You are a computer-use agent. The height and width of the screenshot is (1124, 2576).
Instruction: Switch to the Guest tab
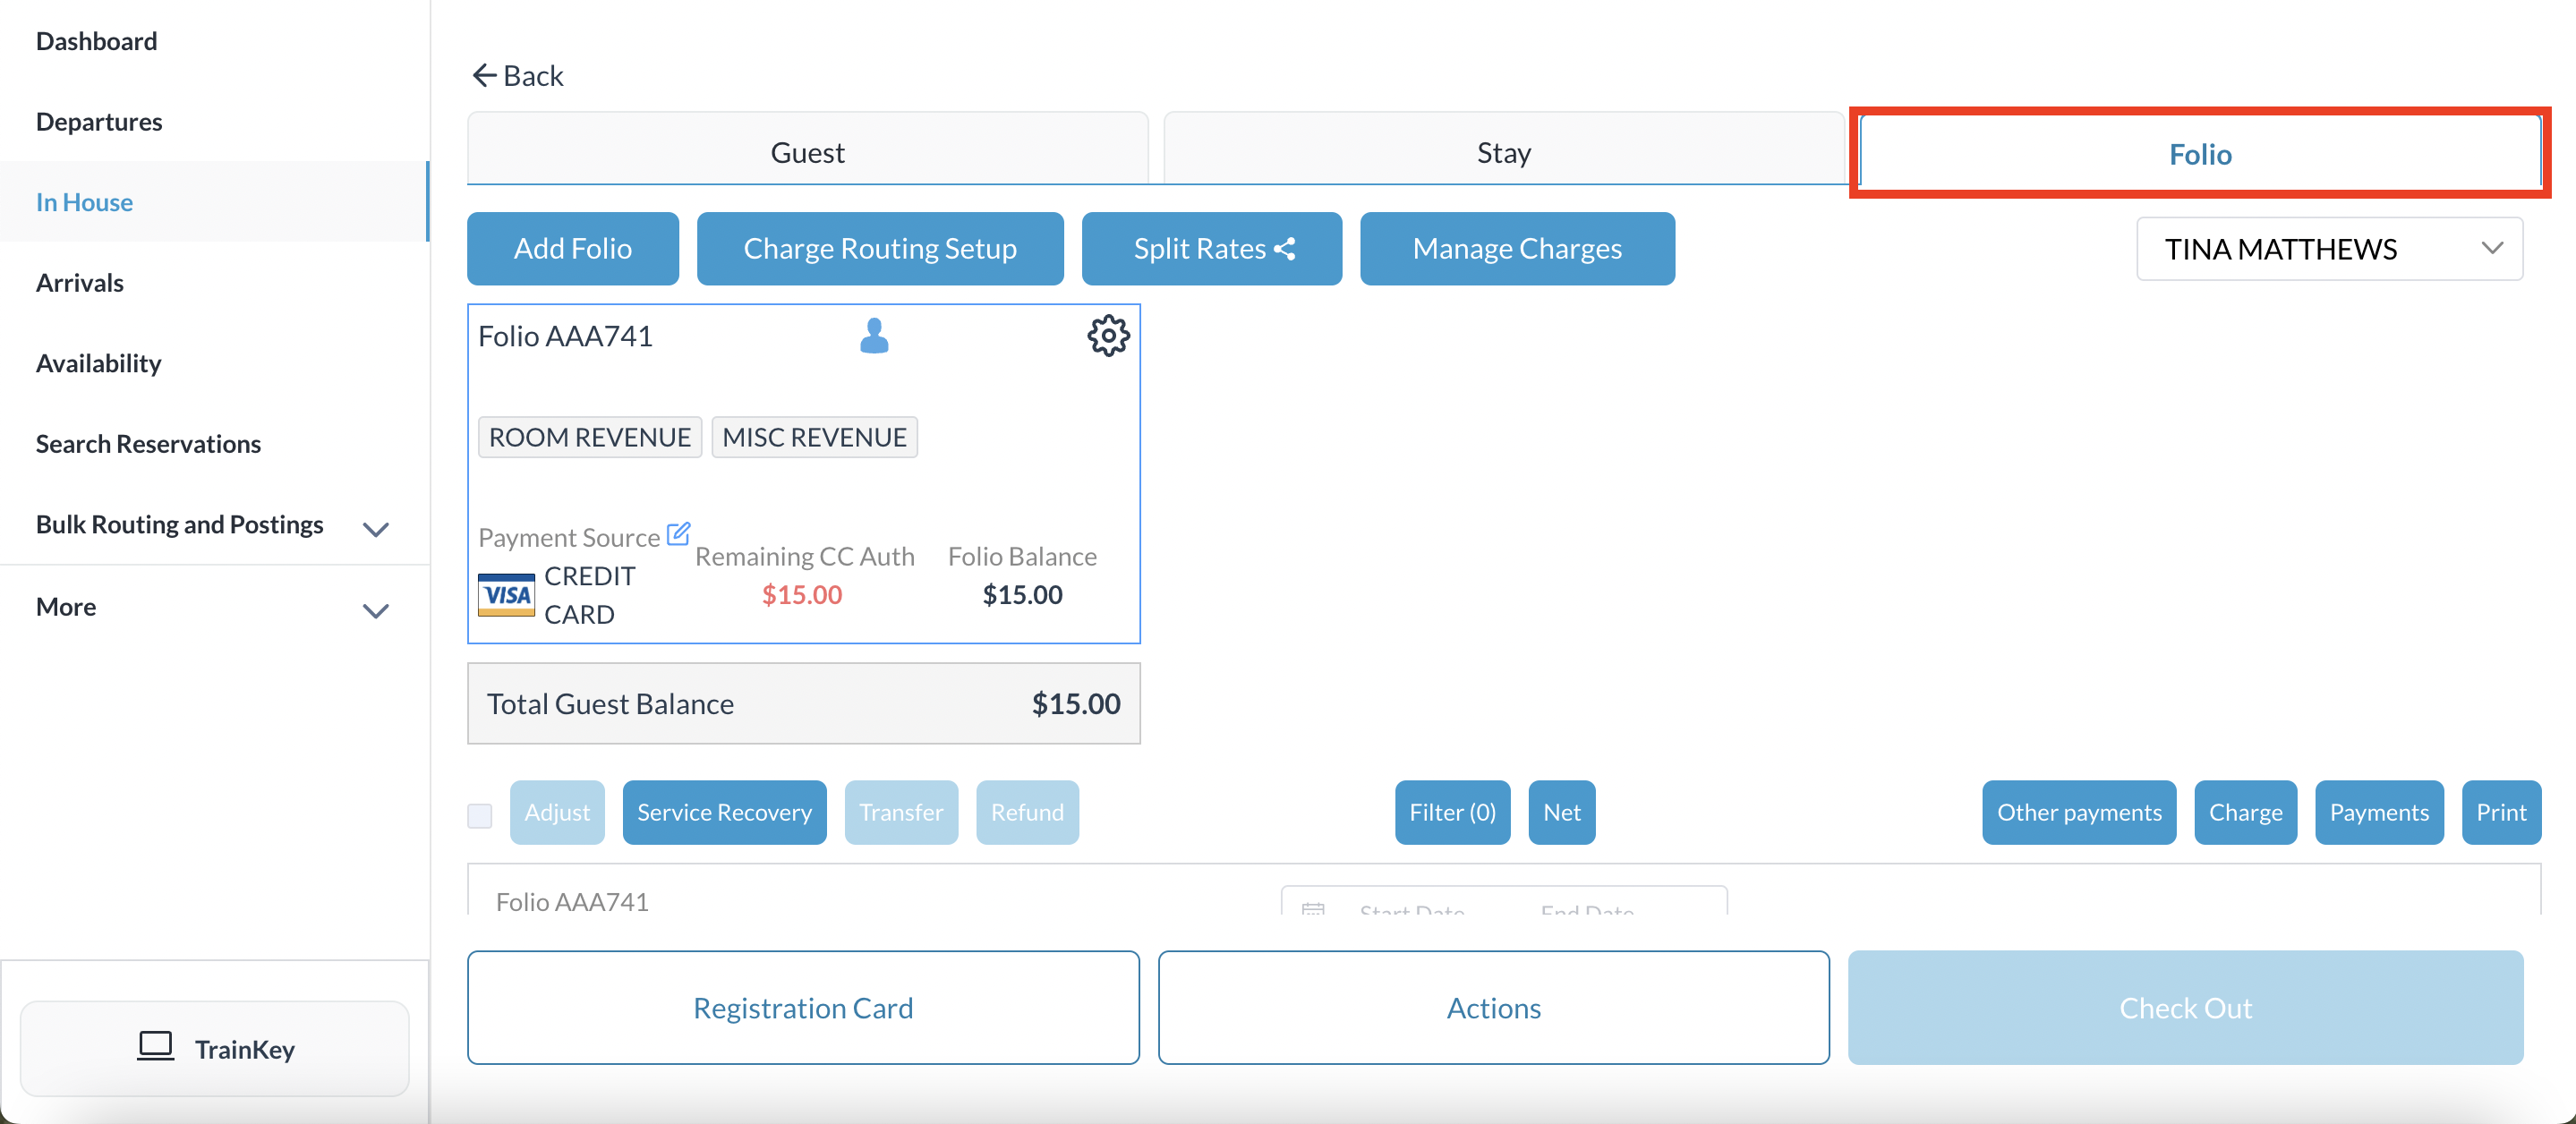coord(807,152)
